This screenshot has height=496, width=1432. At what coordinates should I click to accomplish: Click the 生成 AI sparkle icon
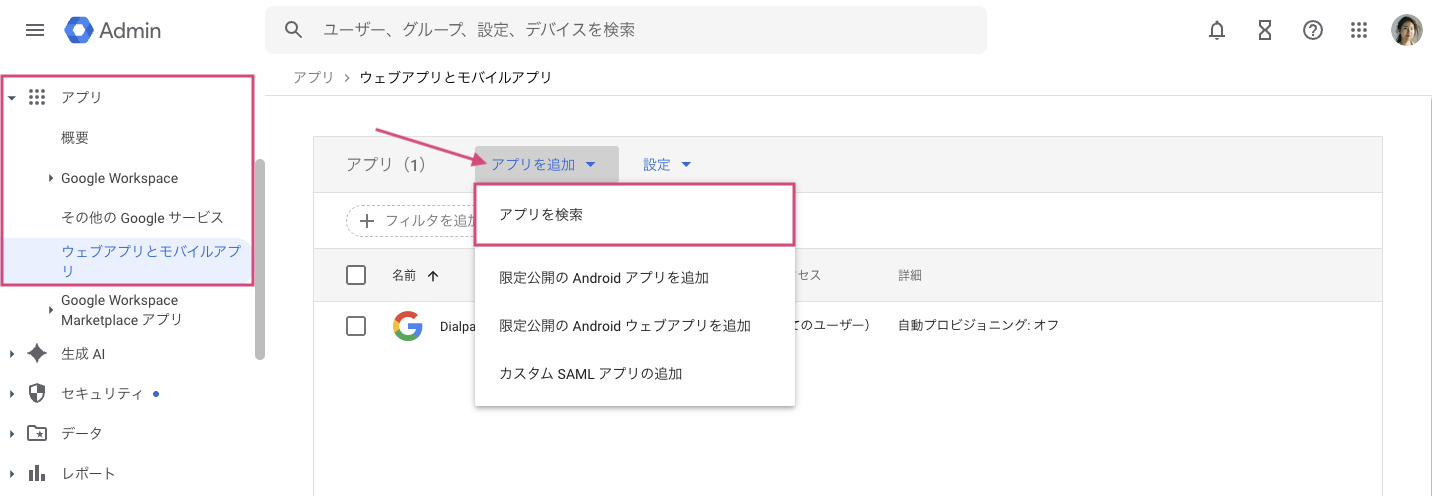(37, 354)
